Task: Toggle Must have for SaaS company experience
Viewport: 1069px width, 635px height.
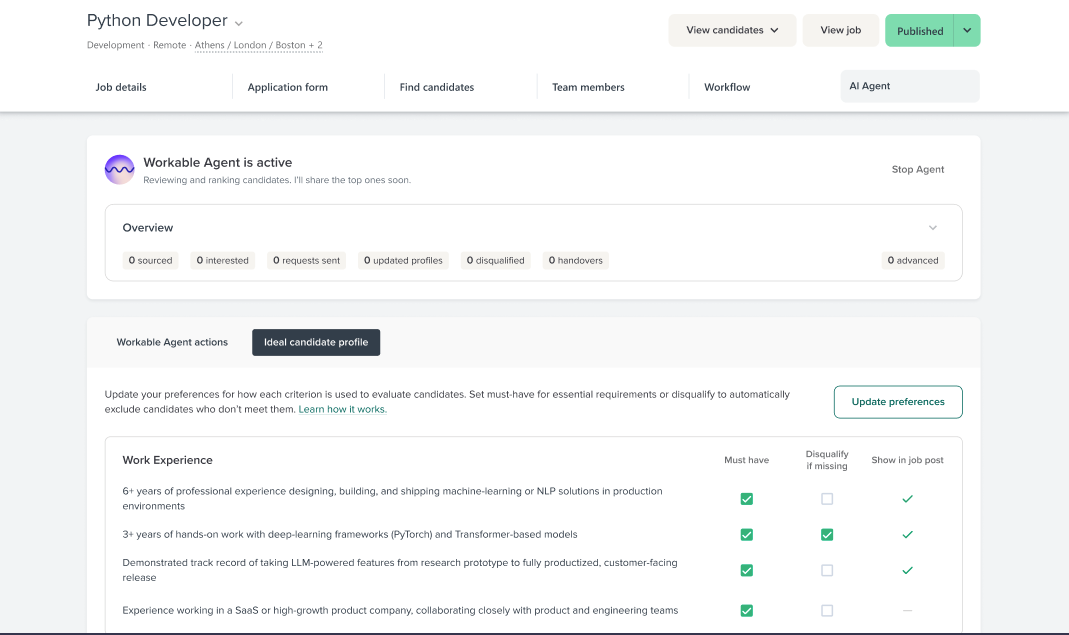Action: point(746,611)
